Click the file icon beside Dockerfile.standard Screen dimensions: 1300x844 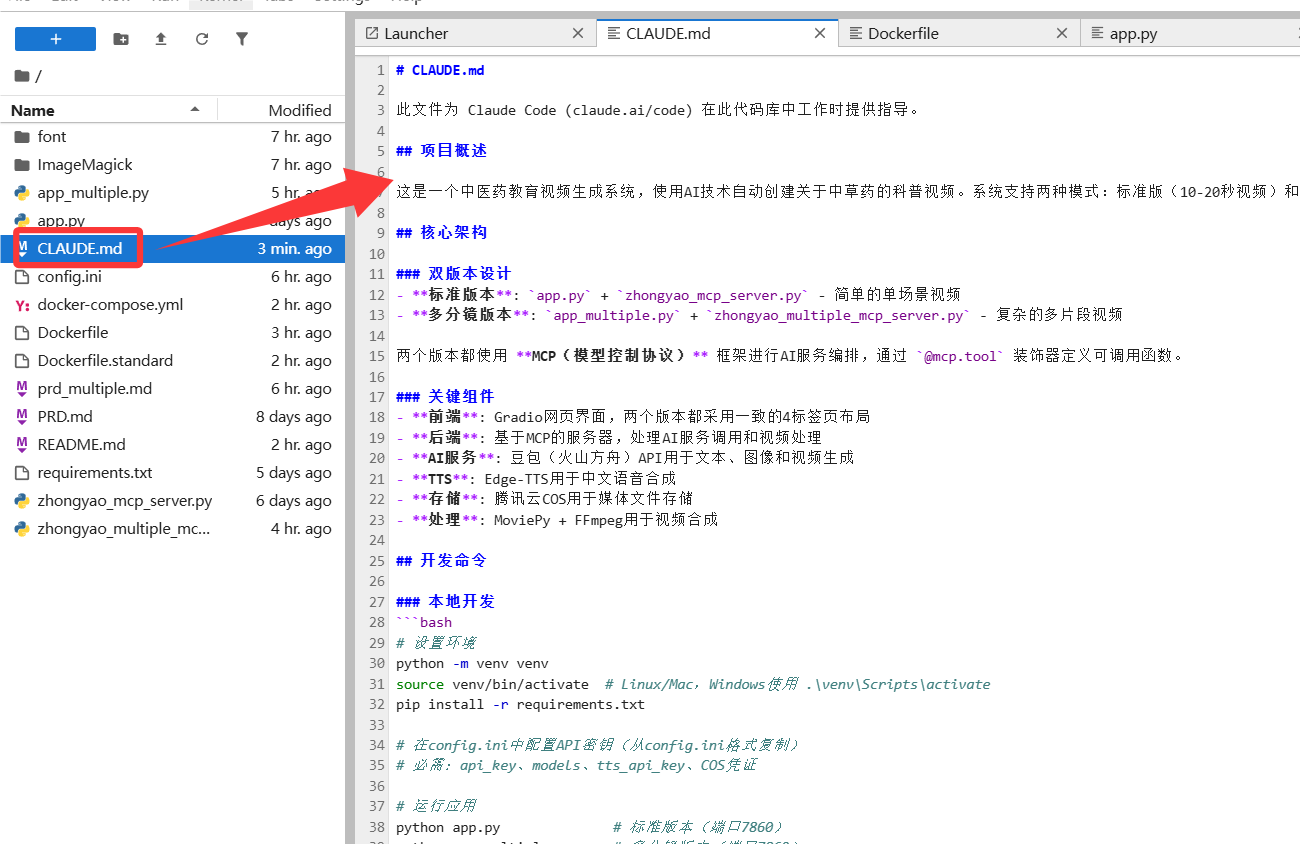click(x=22, y=360)
